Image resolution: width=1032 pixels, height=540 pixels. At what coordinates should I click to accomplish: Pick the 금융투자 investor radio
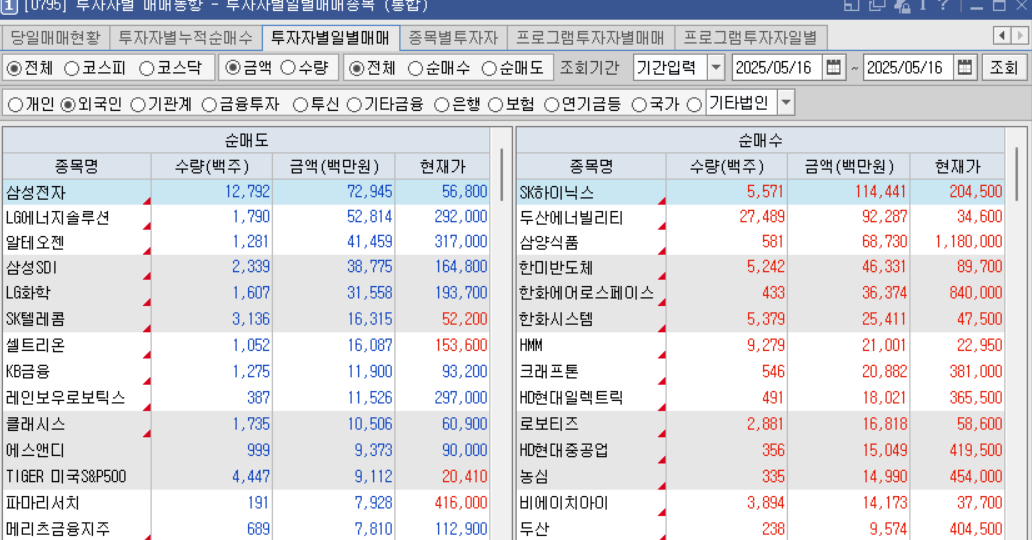(x=209, y=105)
